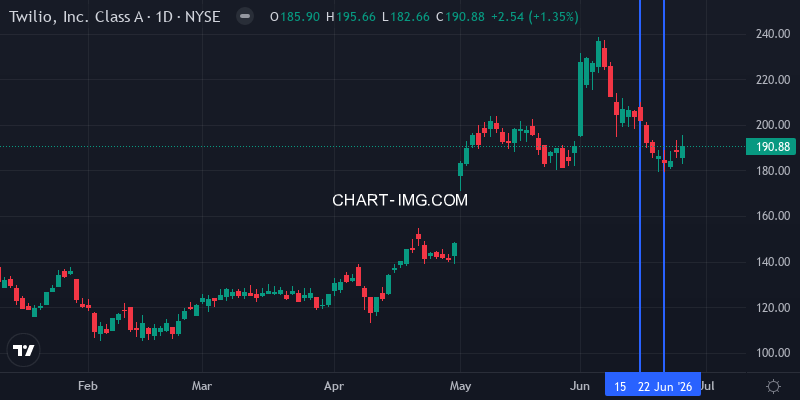
Task: Click the 160.00 price axis label
Action: tap(773, 216)
